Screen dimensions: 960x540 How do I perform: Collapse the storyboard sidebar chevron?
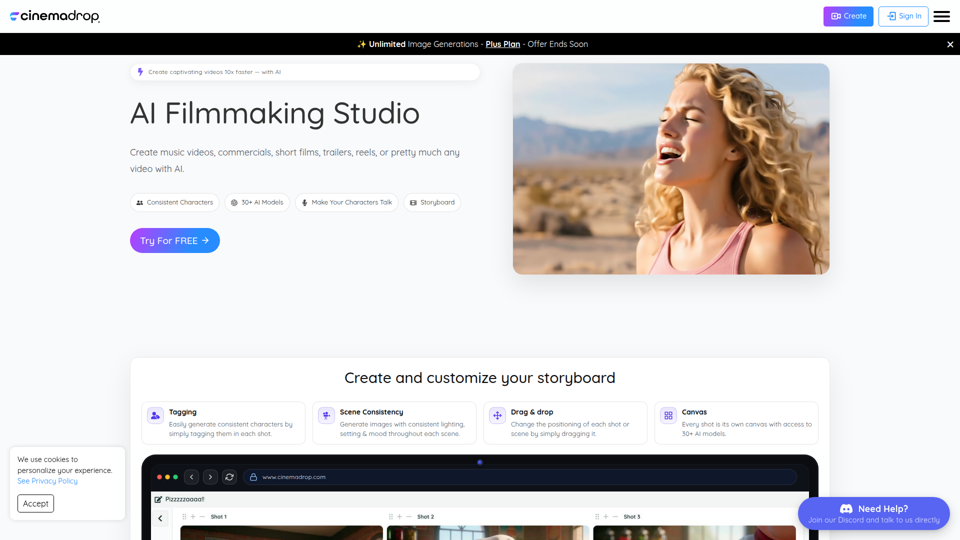coord(160,519)
